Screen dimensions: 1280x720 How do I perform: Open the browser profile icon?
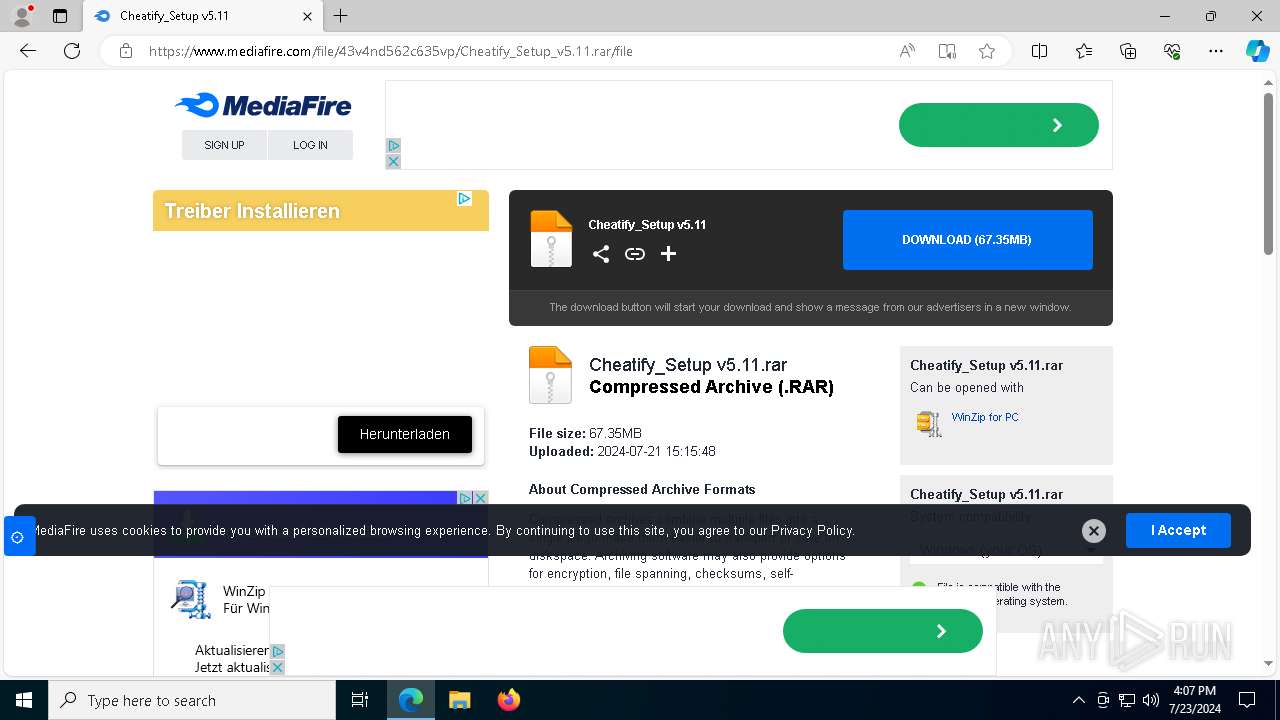tap(22, 16)
